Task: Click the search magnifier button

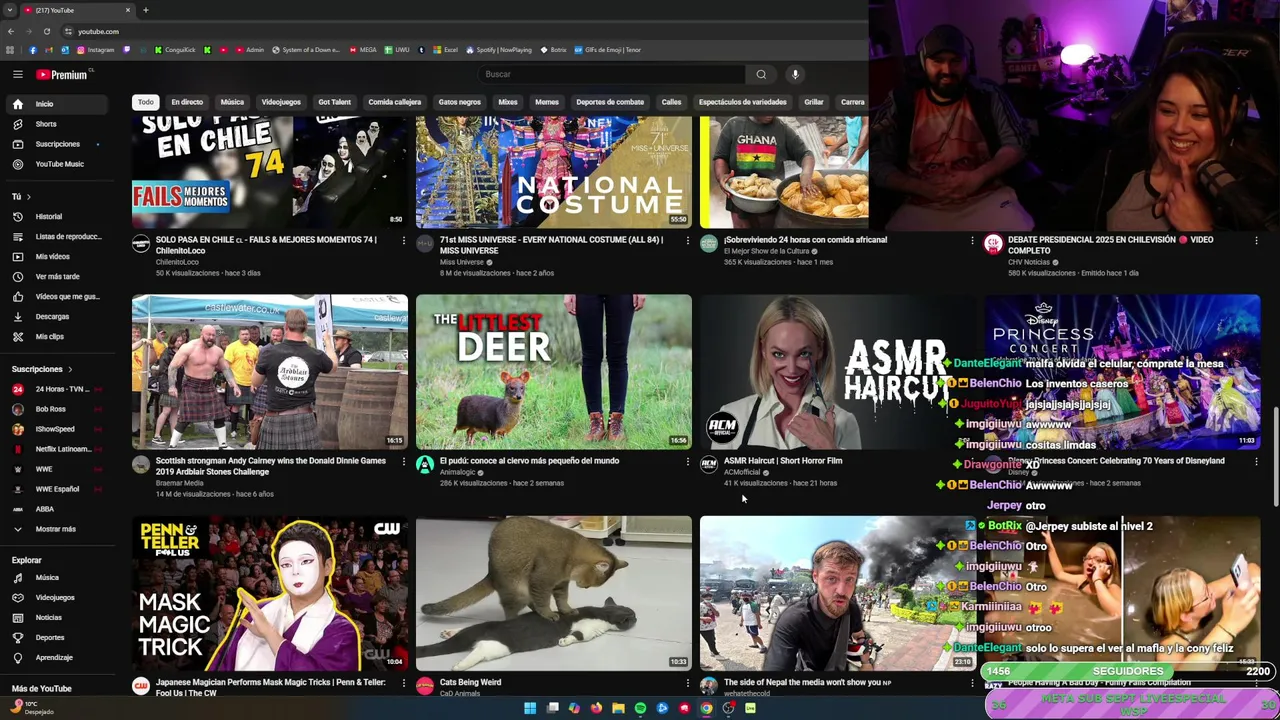Action: tap(761, 74)
